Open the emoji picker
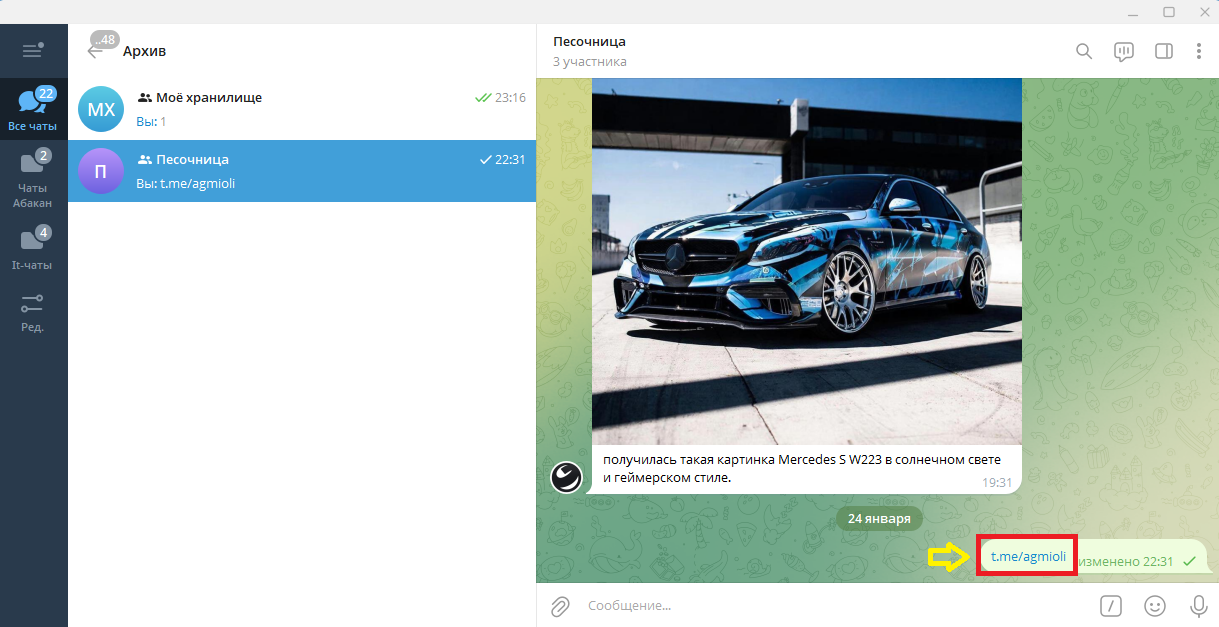The width and height of the screenshot is (1219, 627). point(1155,605)
